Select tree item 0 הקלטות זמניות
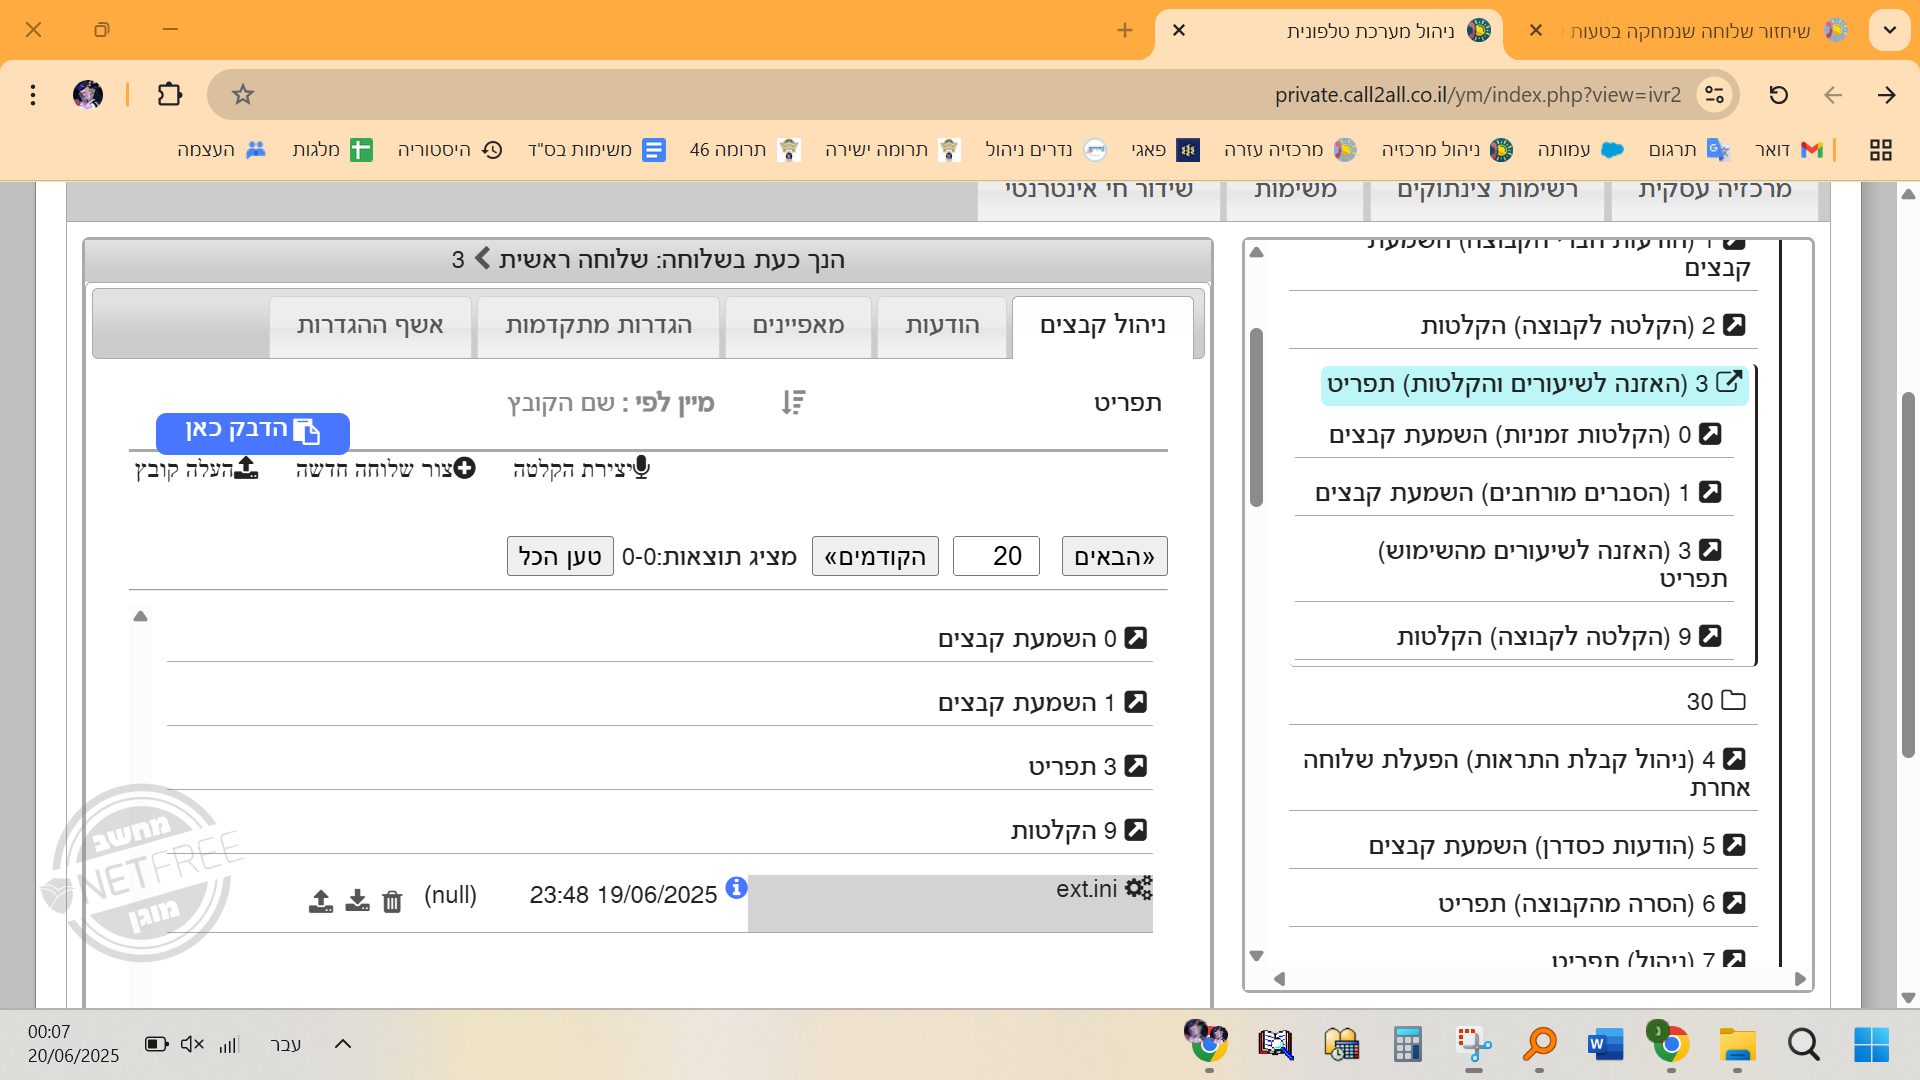Viewport: 1920px width, 1080px height. pos(1525,435)
